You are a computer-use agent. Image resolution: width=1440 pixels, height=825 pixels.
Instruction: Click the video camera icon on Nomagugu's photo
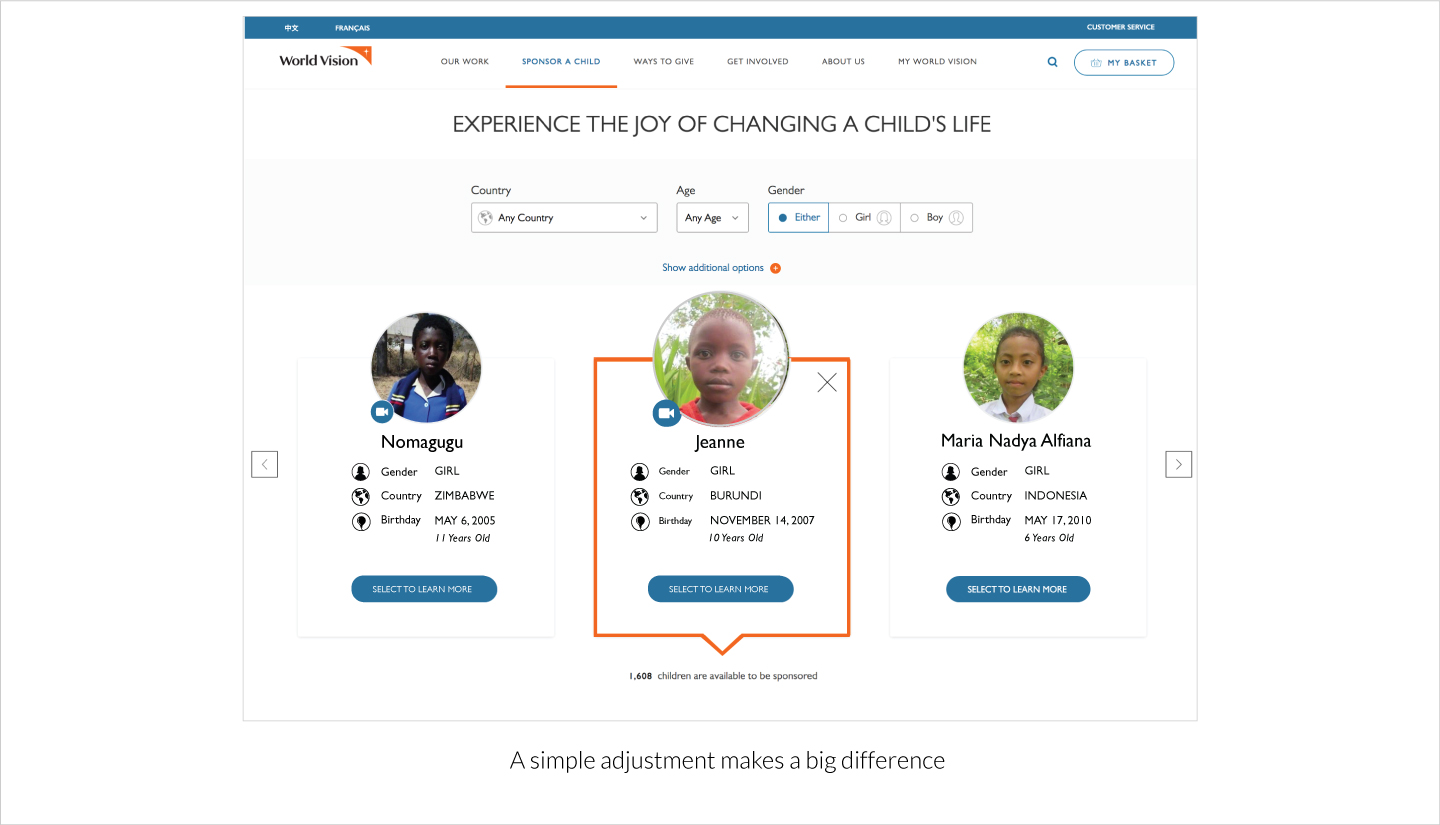(382, 411)
